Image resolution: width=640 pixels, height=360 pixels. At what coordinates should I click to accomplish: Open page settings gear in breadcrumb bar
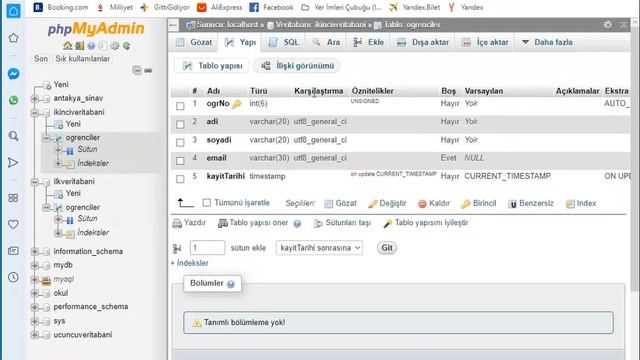coord(608,24)
